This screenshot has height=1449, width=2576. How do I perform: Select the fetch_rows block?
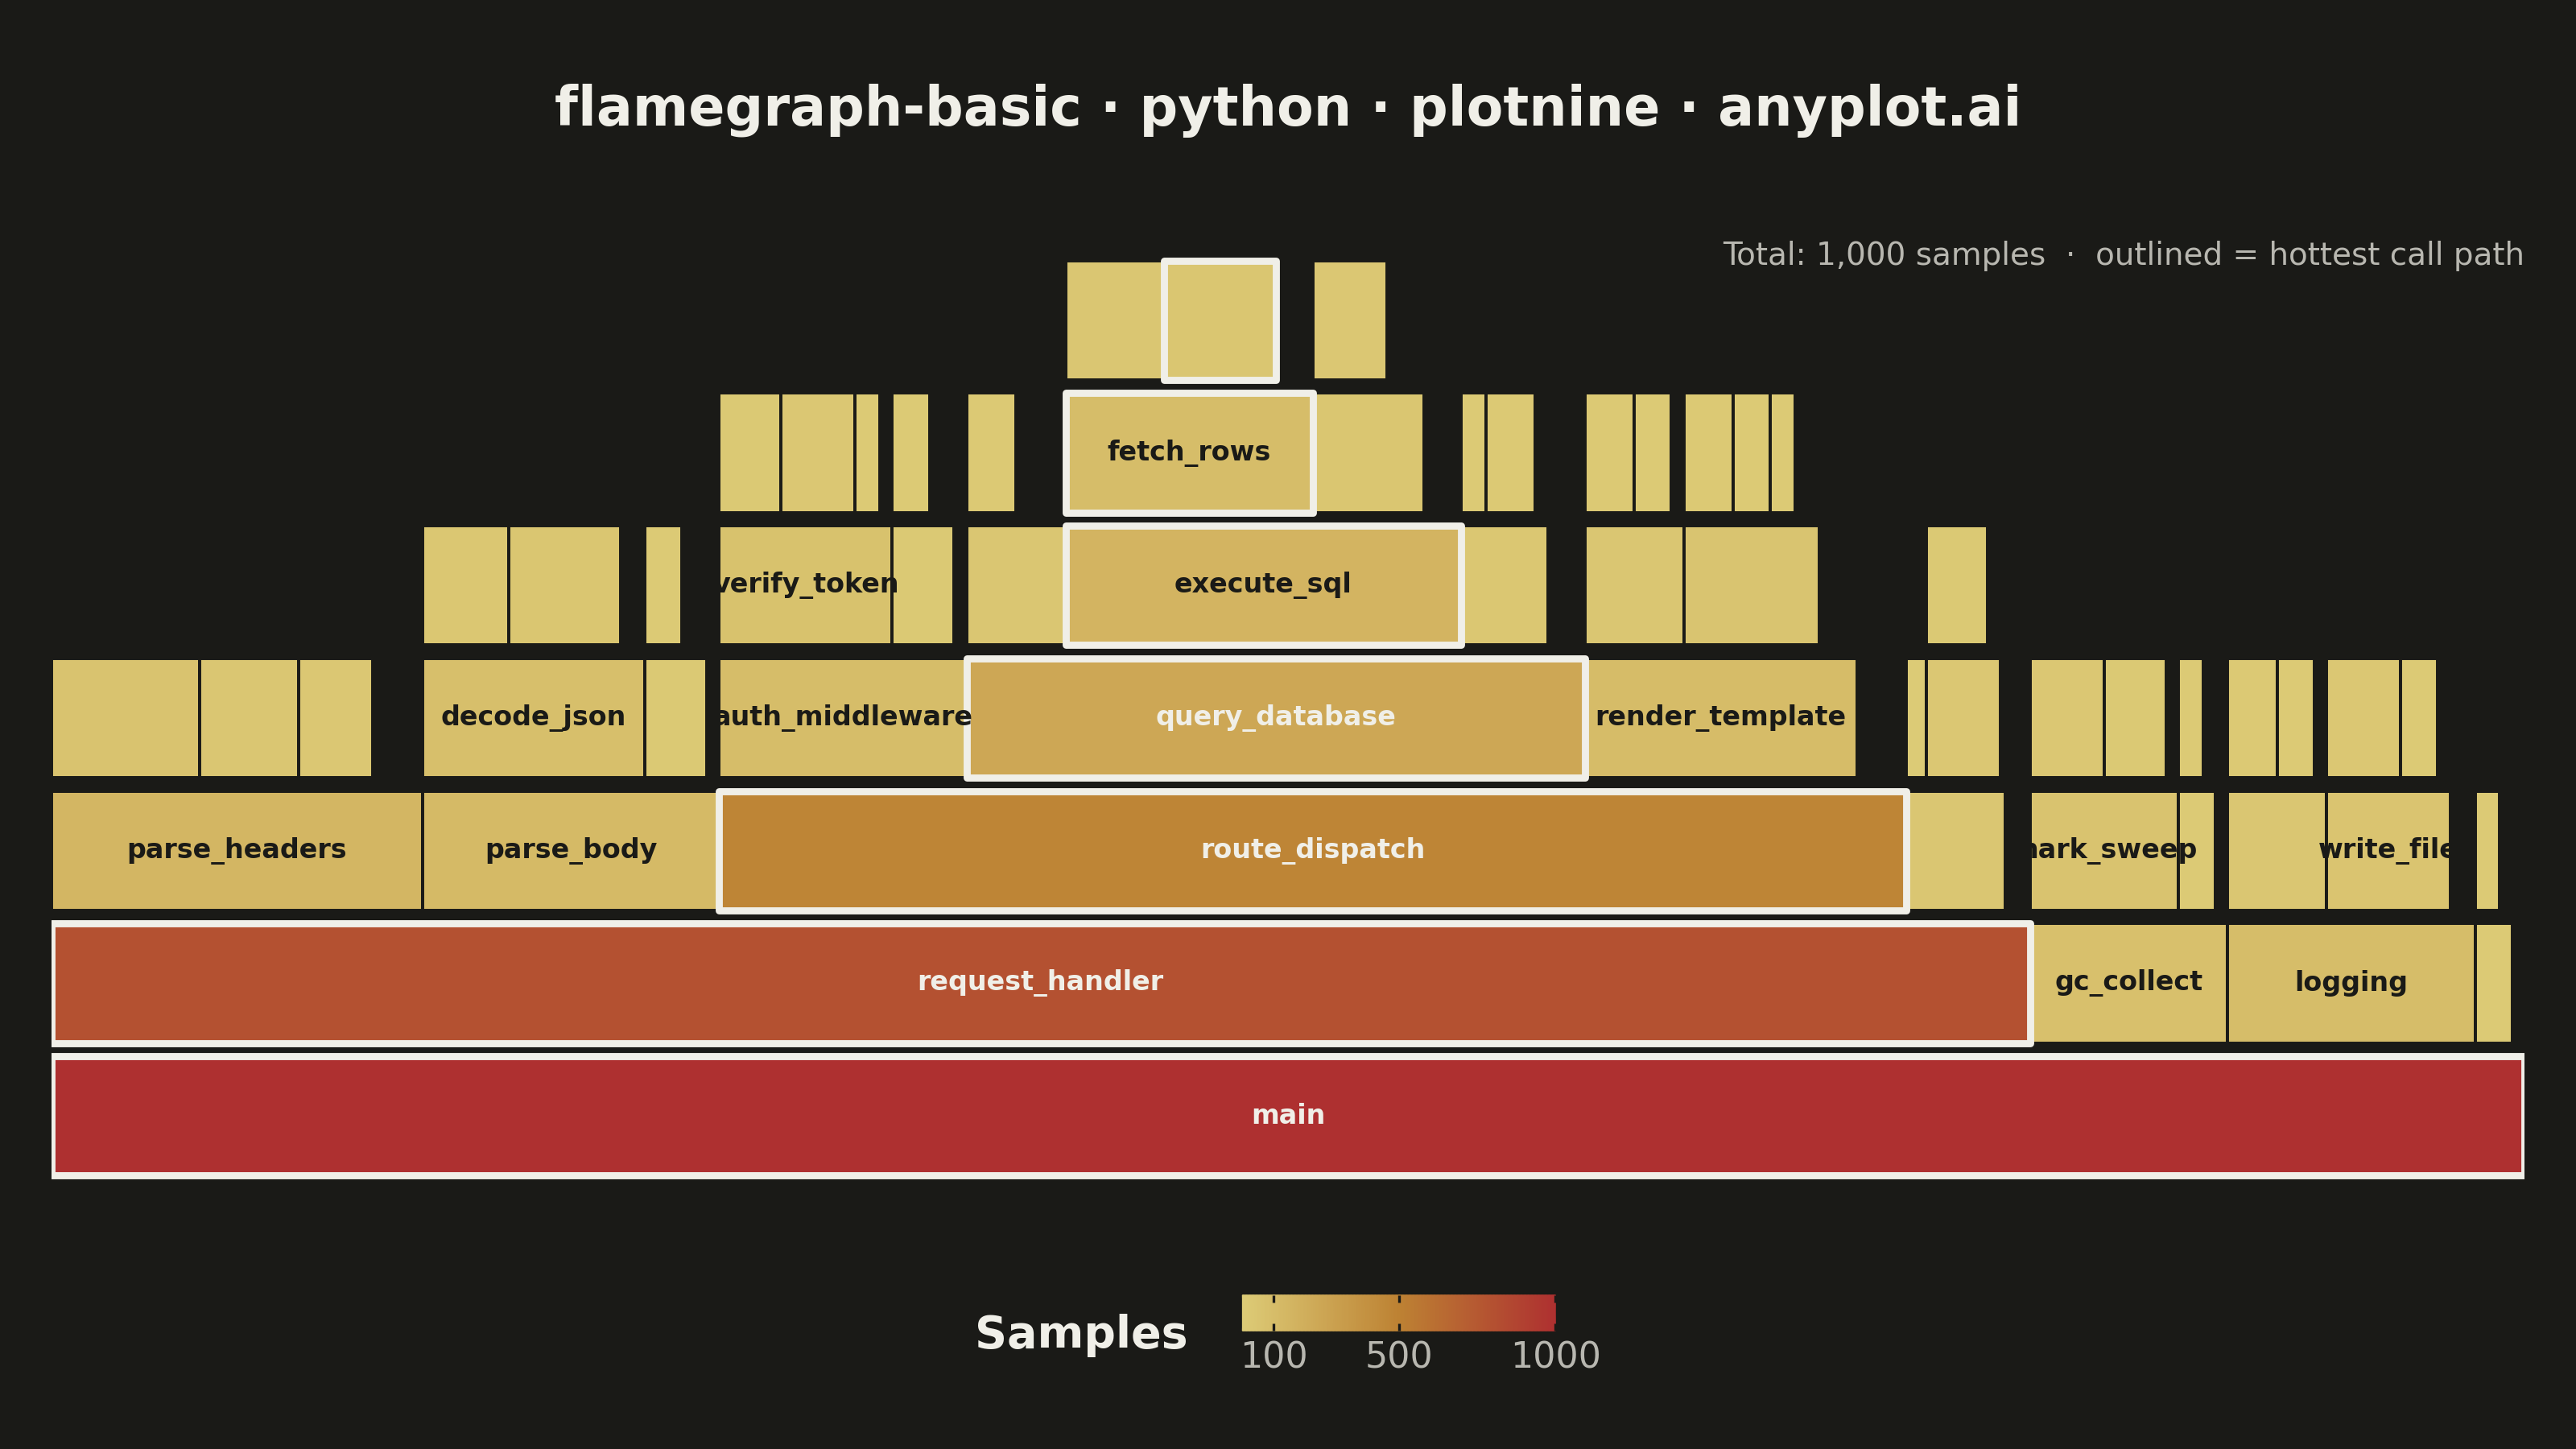(1189, 452)
